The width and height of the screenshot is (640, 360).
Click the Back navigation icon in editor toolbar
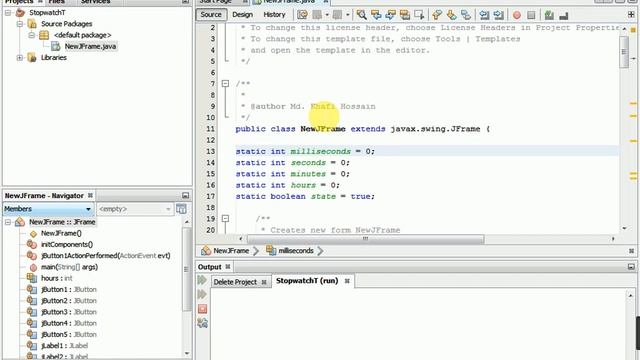[x=317, y=15]
